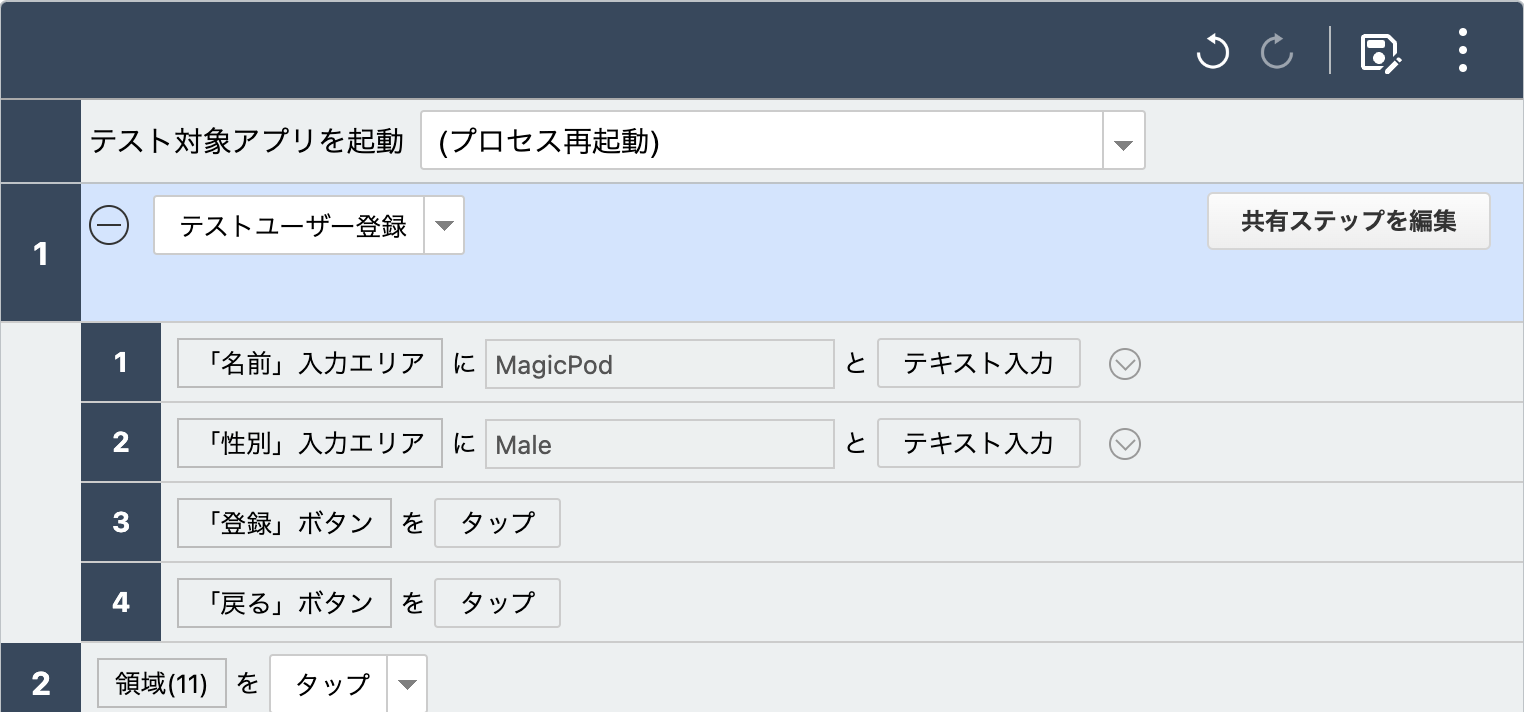Image resolution: width=1524 pixels, height=712 pixels.
Task: Click the 領域(11) element button
Action: 162,684
